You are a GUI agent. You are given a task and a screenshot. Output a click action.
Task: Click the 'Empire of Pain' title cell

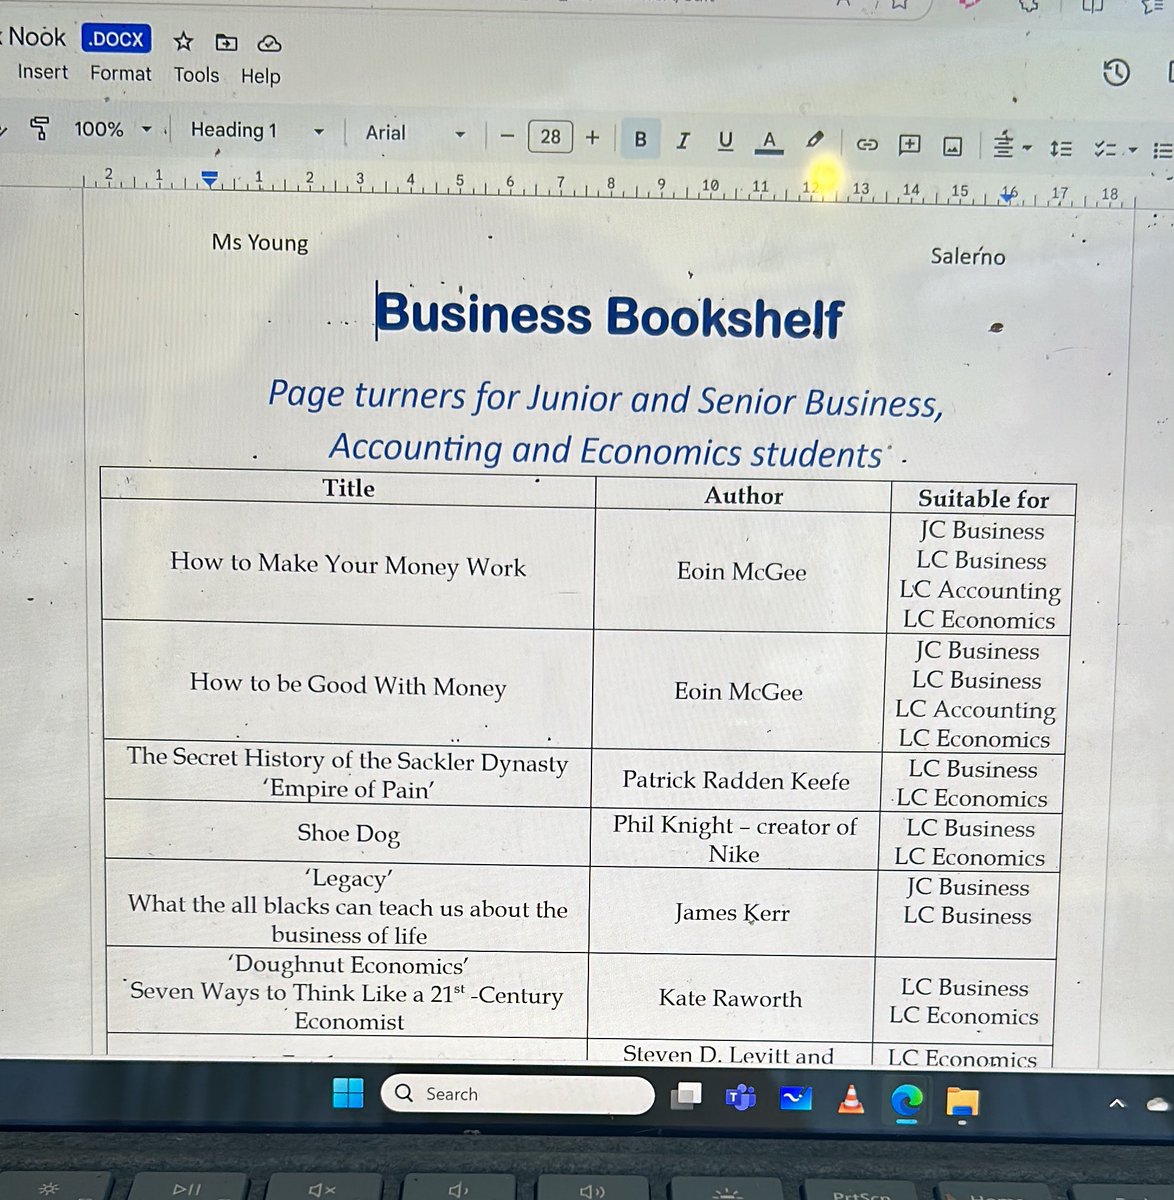(x=346, y=773)
